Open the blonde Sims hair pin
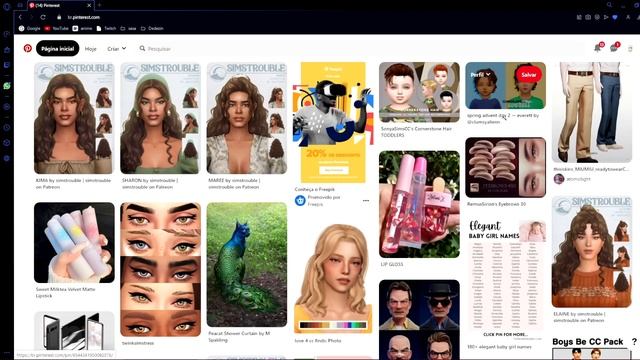The height and width of the screenshot is (360, 640). (x=333, y=278)
